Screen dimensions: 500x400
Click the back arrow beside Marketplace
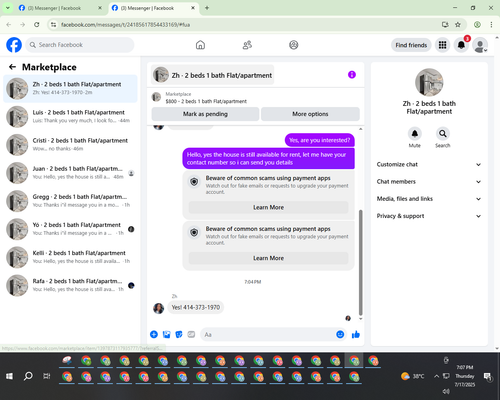coord(12,67)
